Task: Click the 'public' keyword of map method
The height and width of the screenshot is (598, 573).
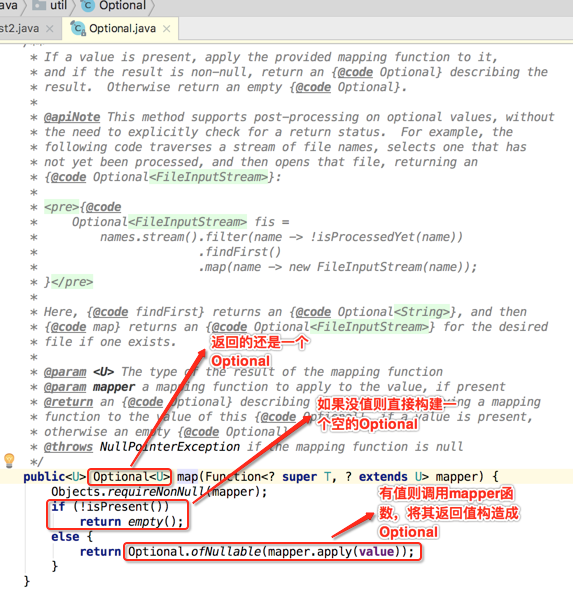Action: pyautogui.click(x=44, y=476)
